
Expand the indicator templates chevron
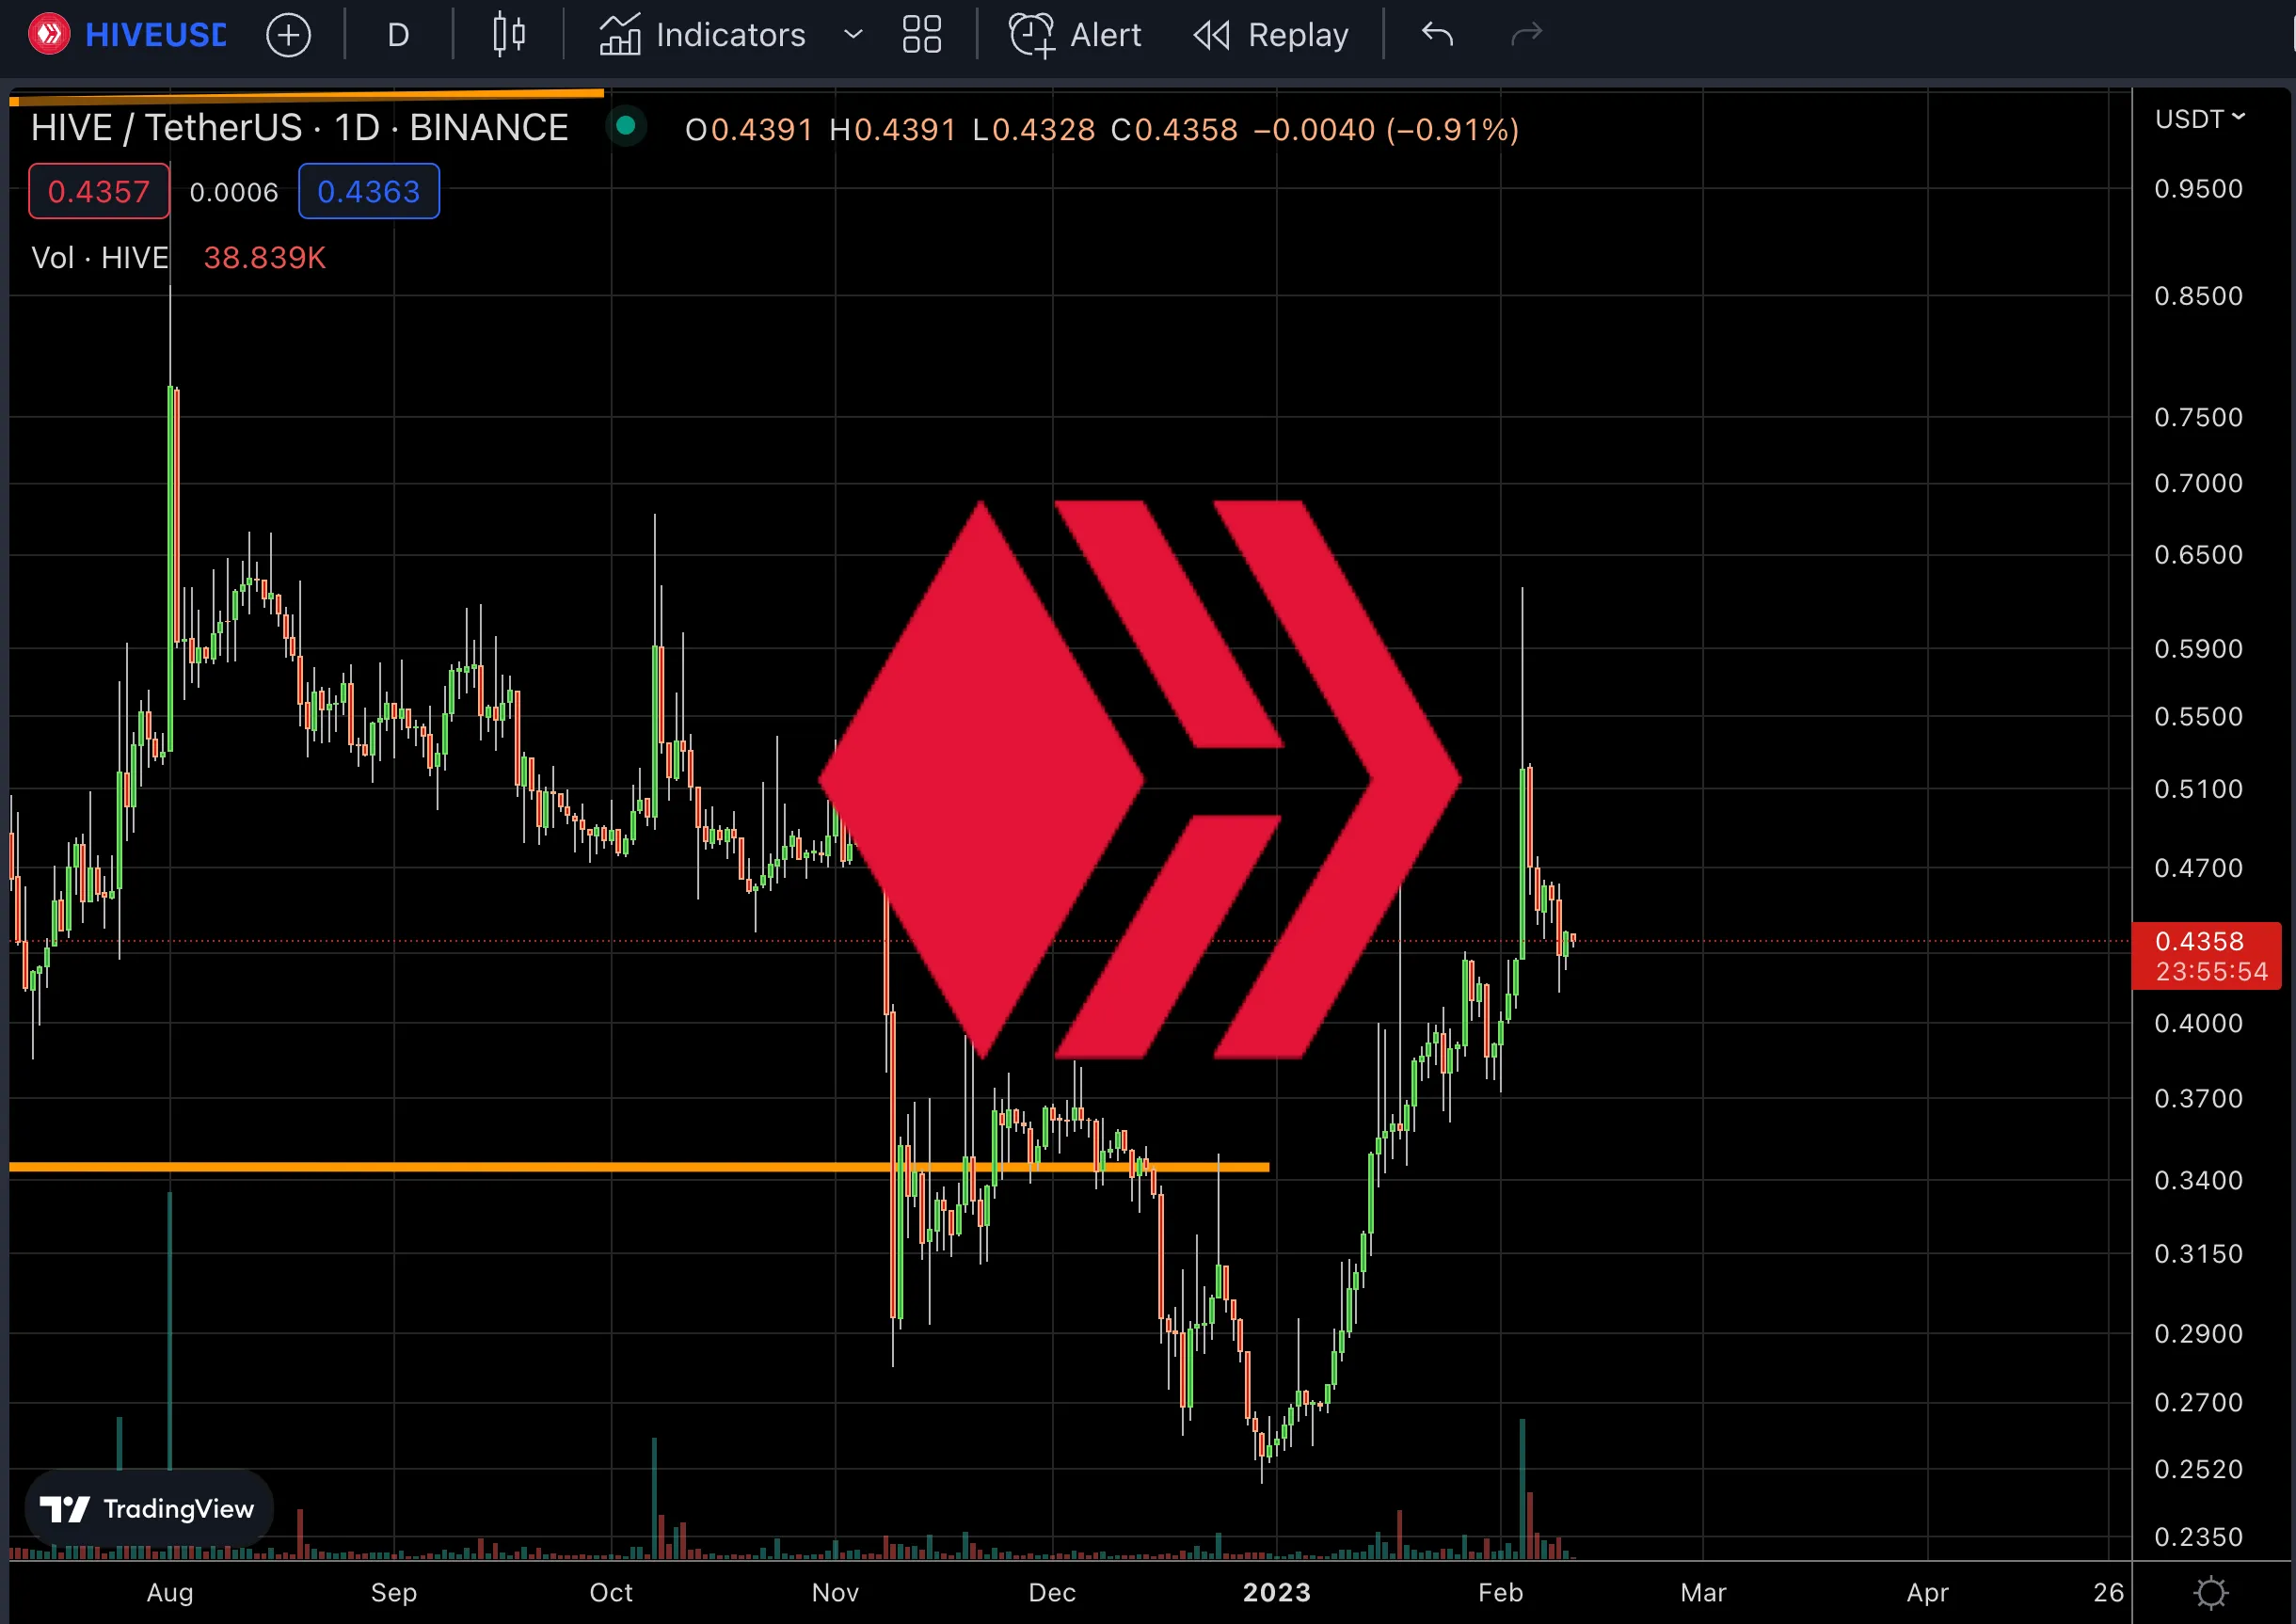pyautogui.click(x=853, y=35)
